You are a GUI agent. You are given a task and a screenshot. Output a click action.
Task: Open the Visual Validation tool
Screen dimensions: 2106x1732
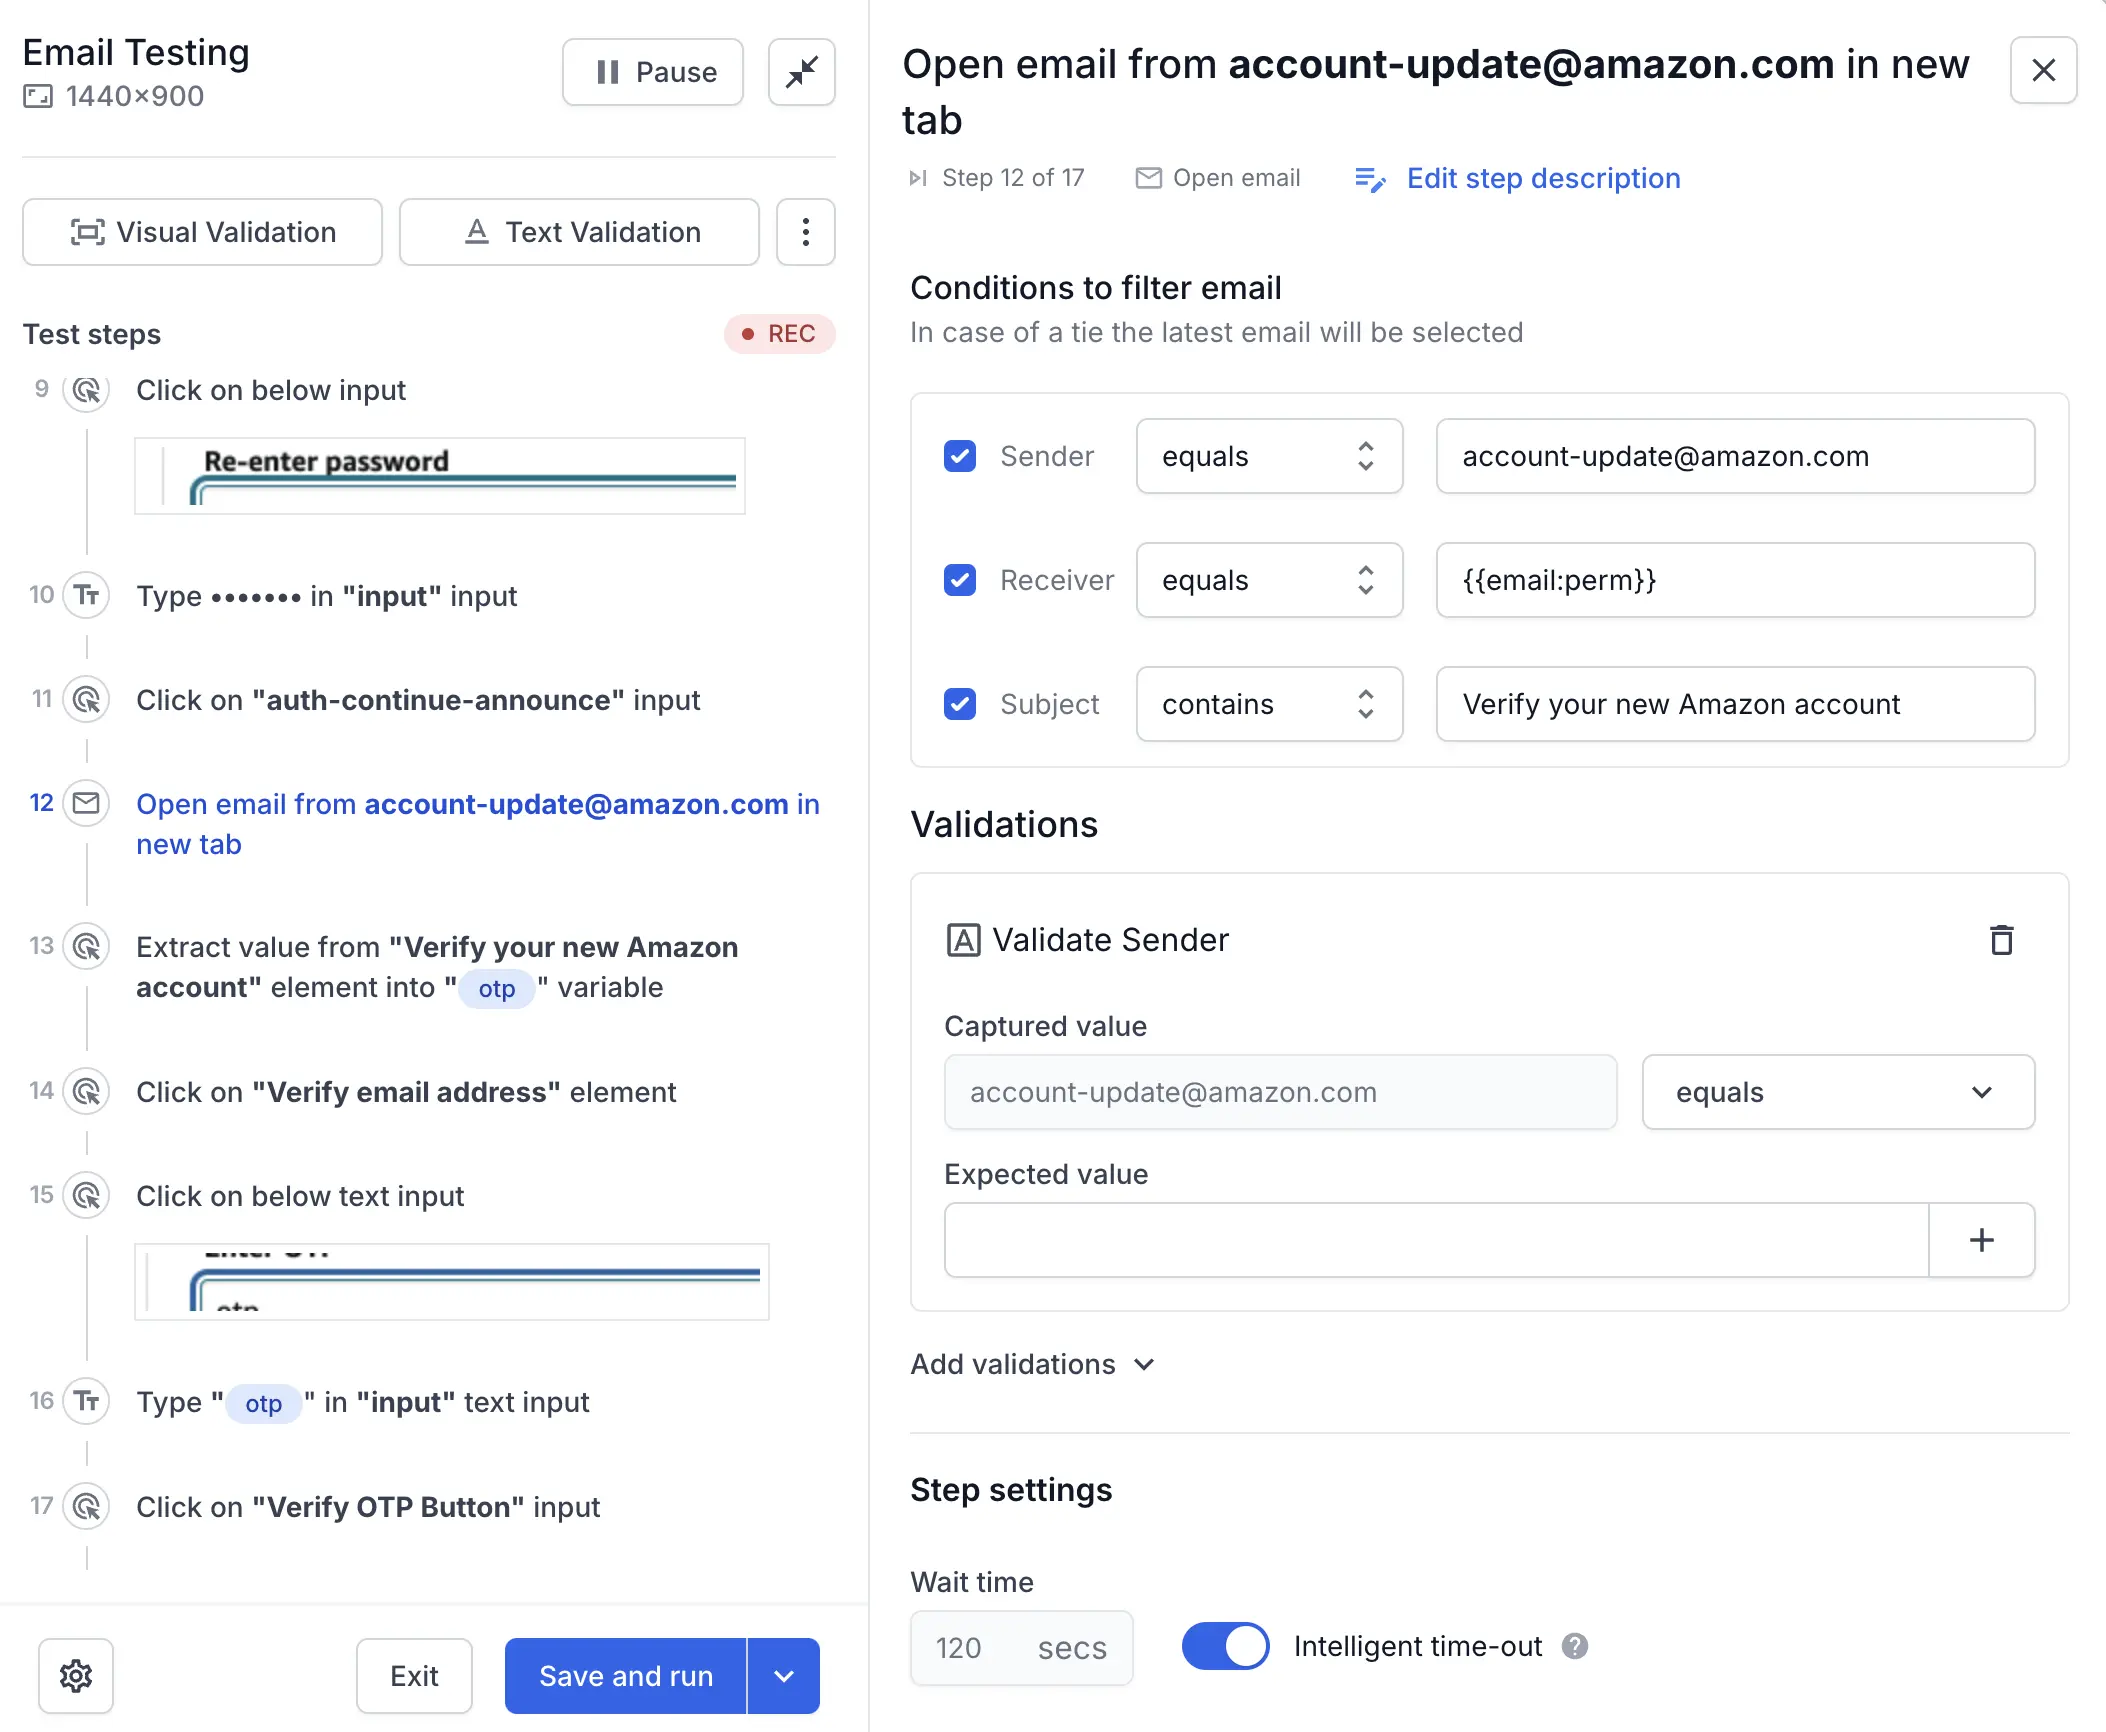click(201, 232)
